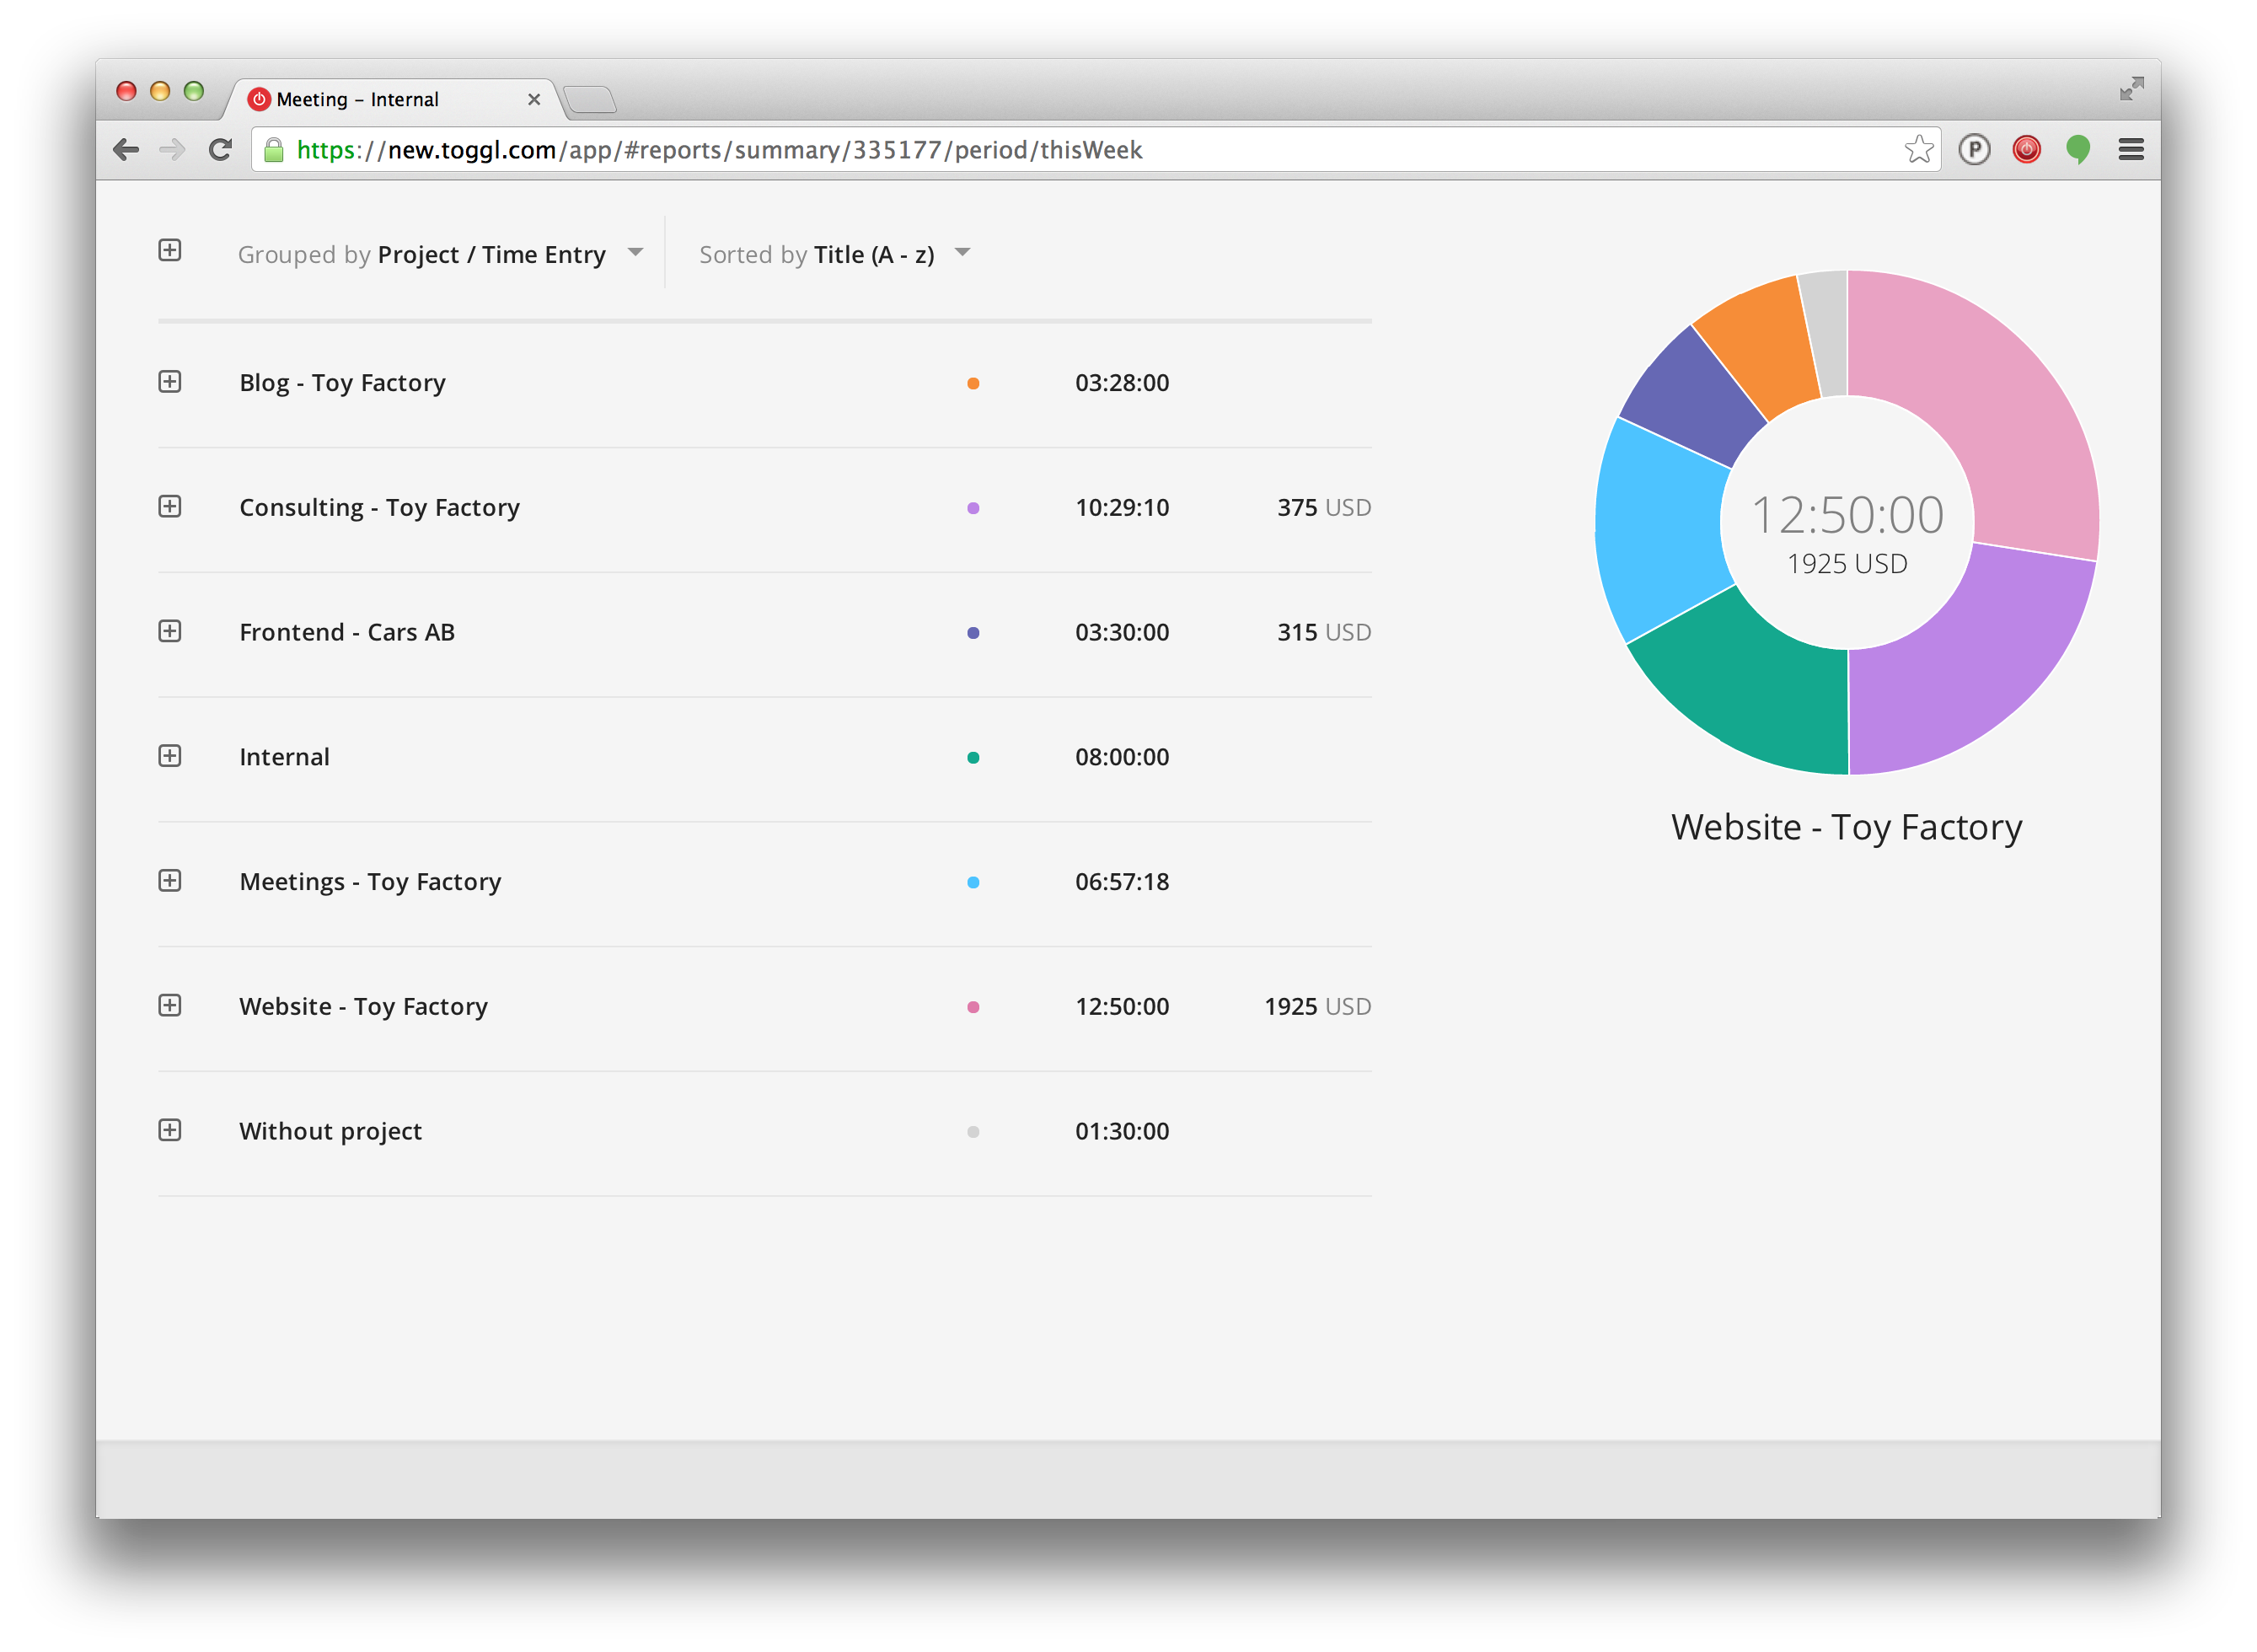Expand the Frontend - Cars AB entry
Viewport: 2257px width, 1652px height.
172,630
